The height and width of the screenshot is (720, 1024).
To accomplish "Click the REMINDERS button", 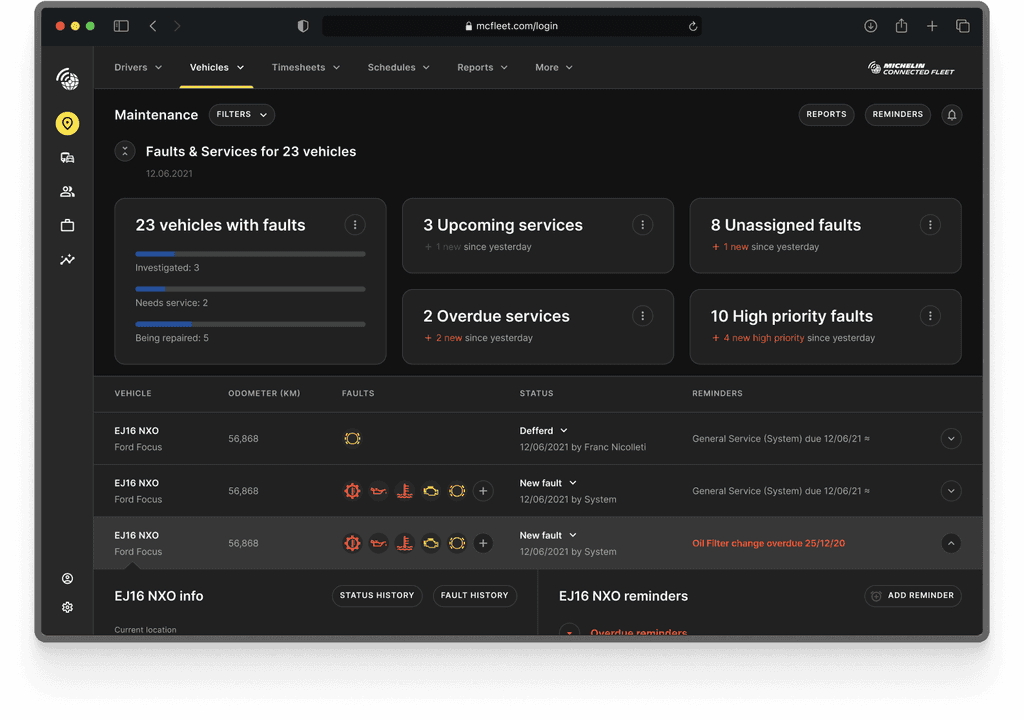I will point(898,114).
